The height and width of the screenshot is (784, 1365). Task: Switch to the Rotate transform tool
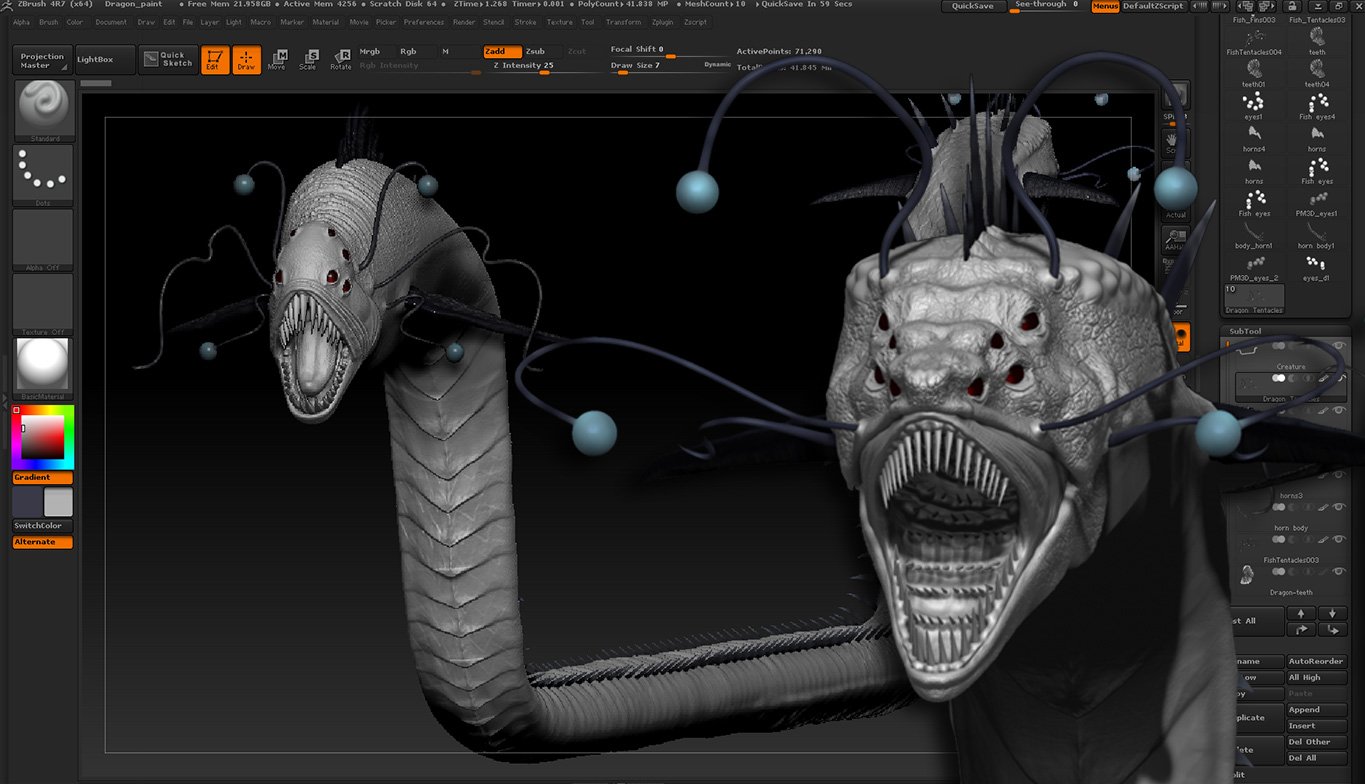341,60
